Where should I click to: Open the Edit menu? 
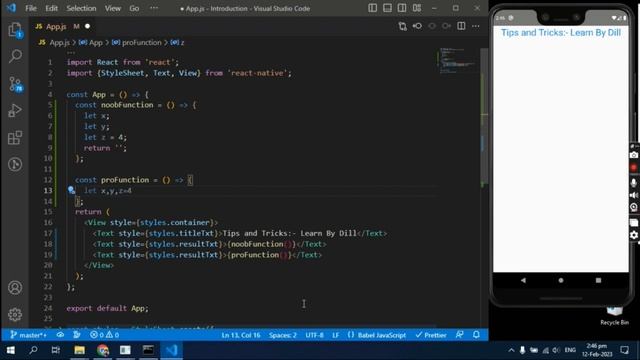click(51, 8)
